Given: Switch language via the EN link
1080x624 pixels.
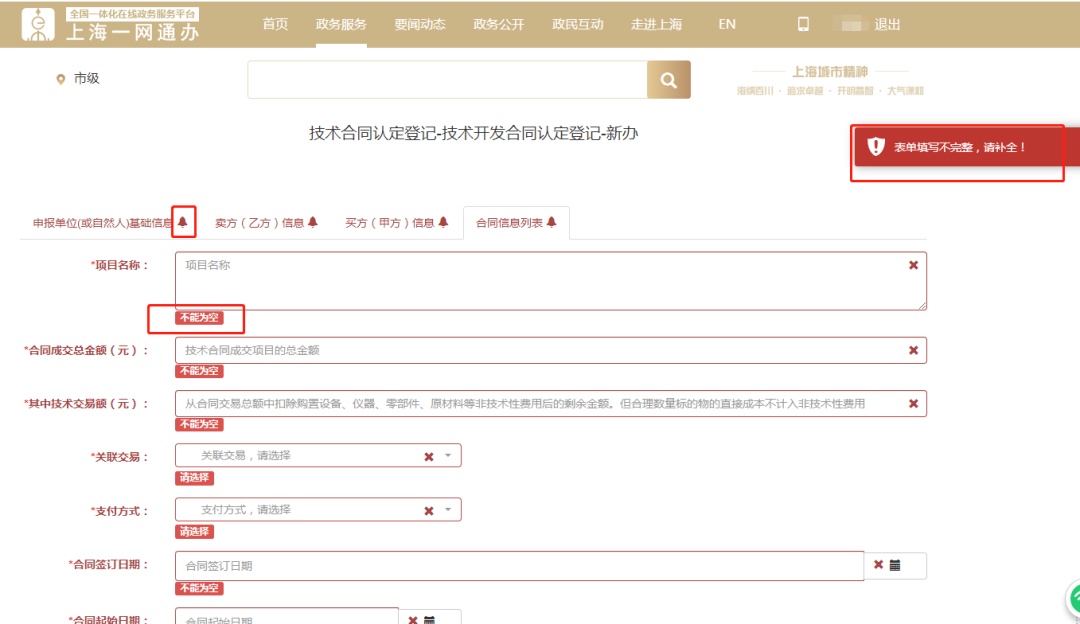Looking at the screenshot, I should pos(726,25).
